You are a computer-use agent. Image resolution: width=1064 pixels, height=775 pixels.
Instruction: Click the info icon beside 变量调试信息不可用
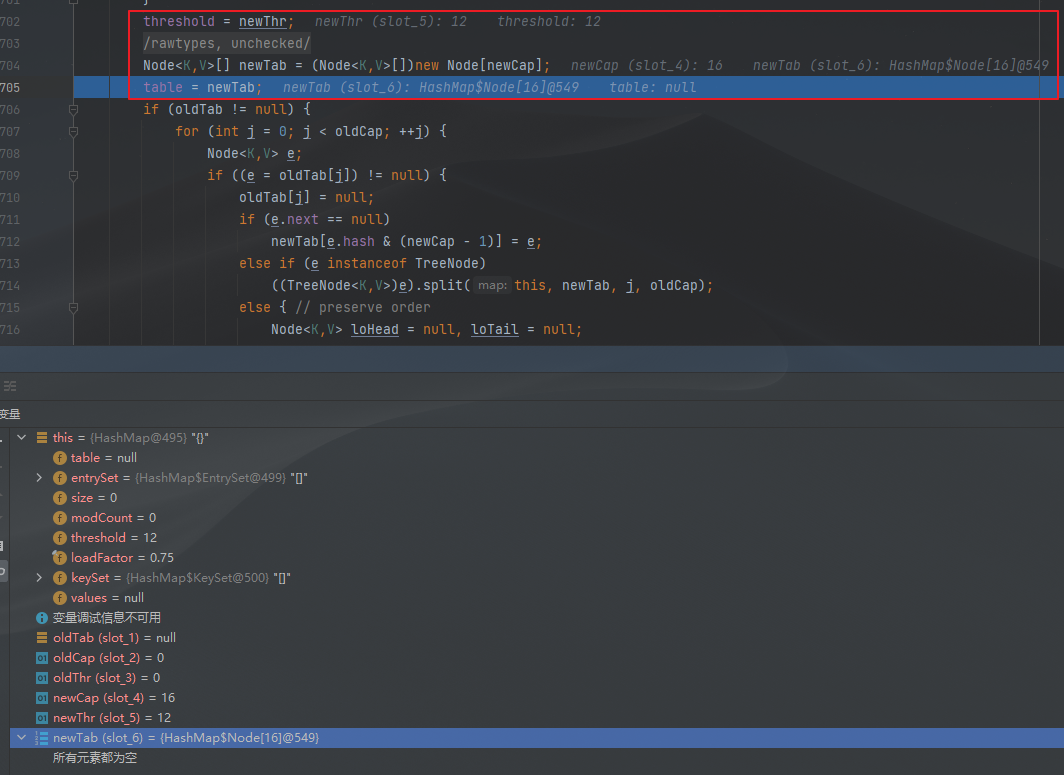coord(42,618)
